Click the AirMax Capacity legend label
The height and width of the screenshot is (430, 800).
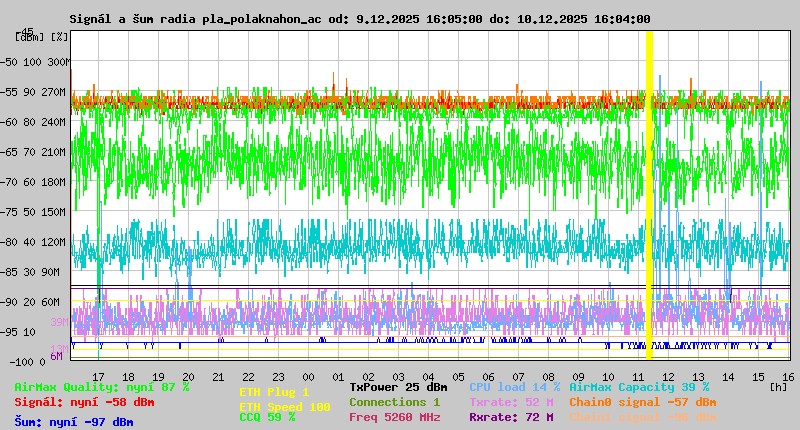638,387
